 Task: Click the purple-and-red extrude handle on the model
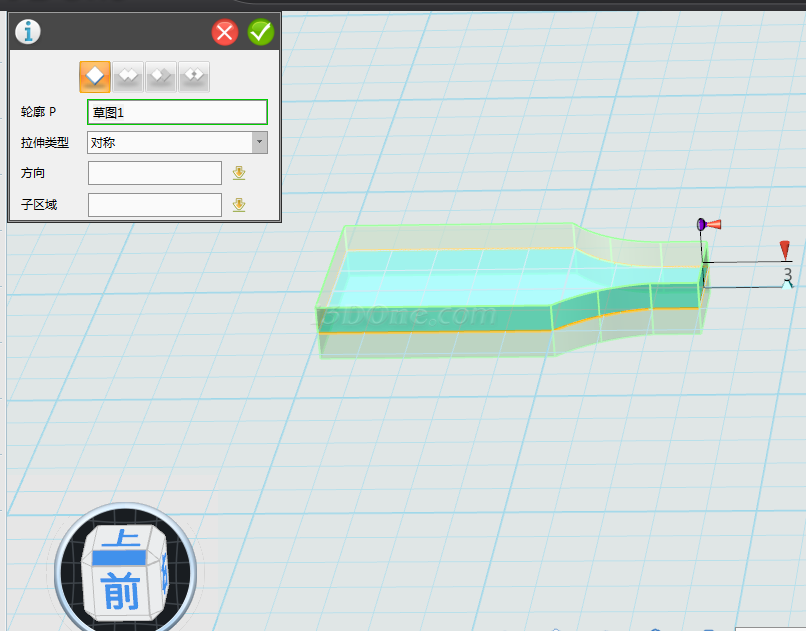pyautogui.click(x=708, y=225)
